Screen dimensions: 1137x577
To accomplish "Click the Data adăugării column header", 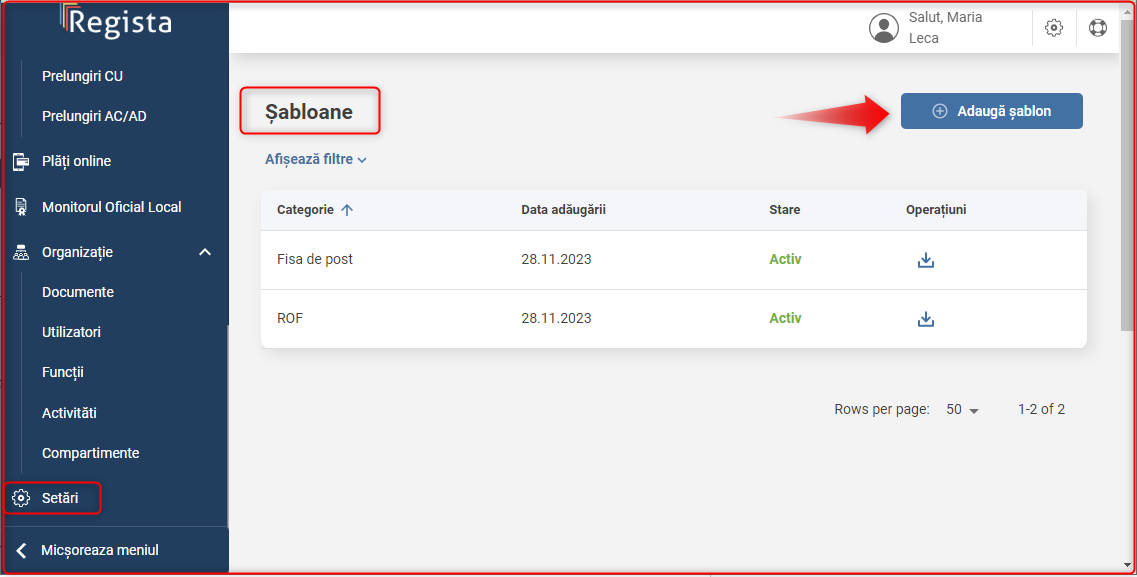I will tap(563, 209).
